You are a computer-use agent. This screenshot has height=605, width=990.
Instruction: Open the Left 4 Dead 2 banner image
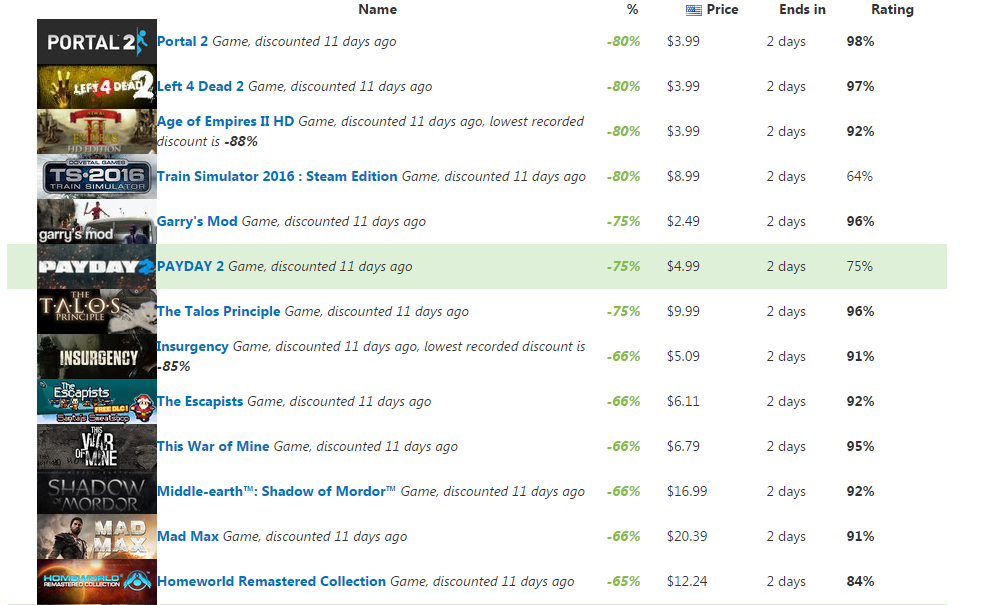[97, 87]
